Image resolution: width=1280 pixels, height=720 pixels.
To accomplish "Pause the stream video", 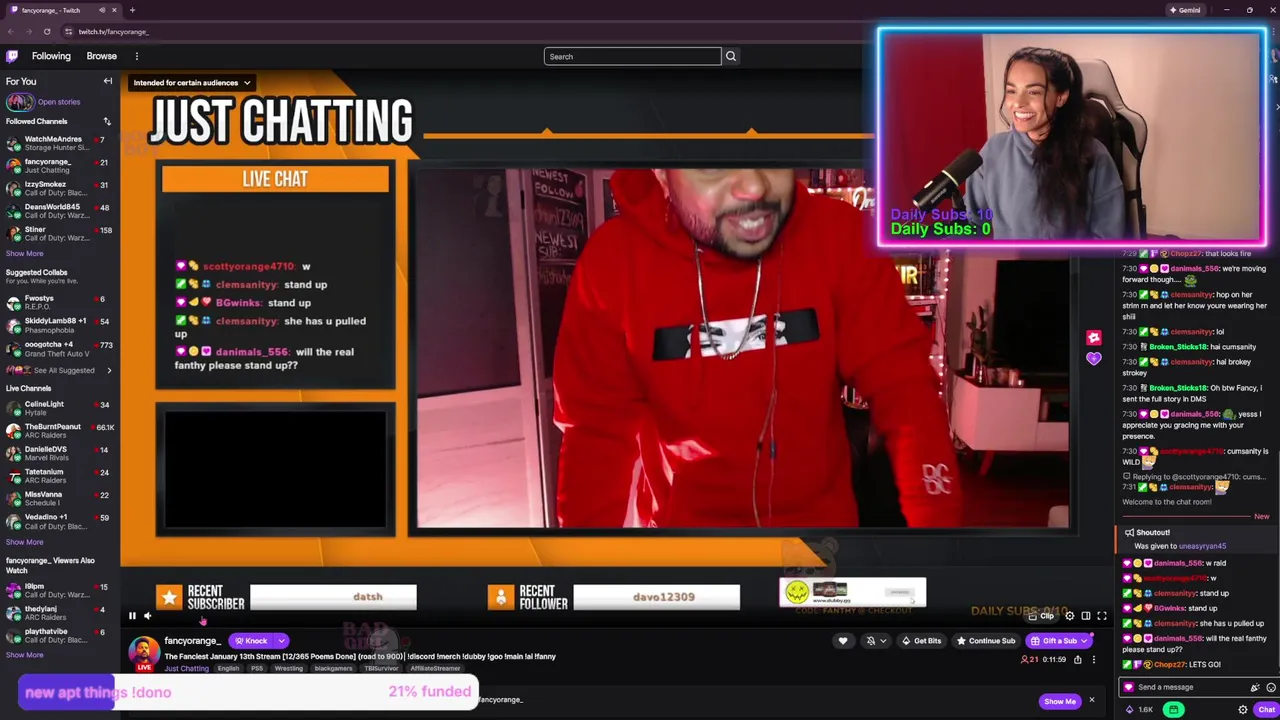I will pos(131,616).
